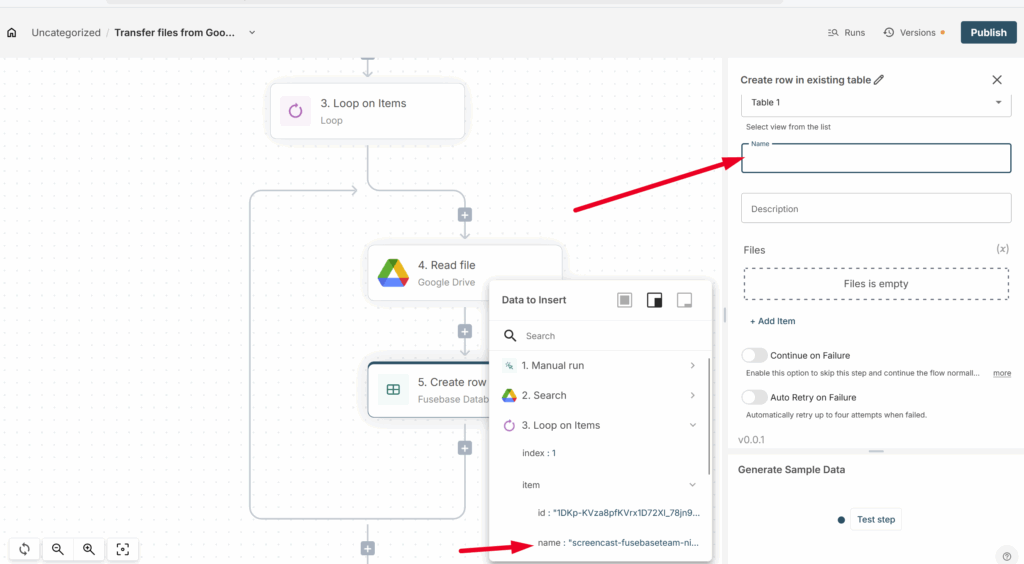Click the Publish button

pos(988,33)
